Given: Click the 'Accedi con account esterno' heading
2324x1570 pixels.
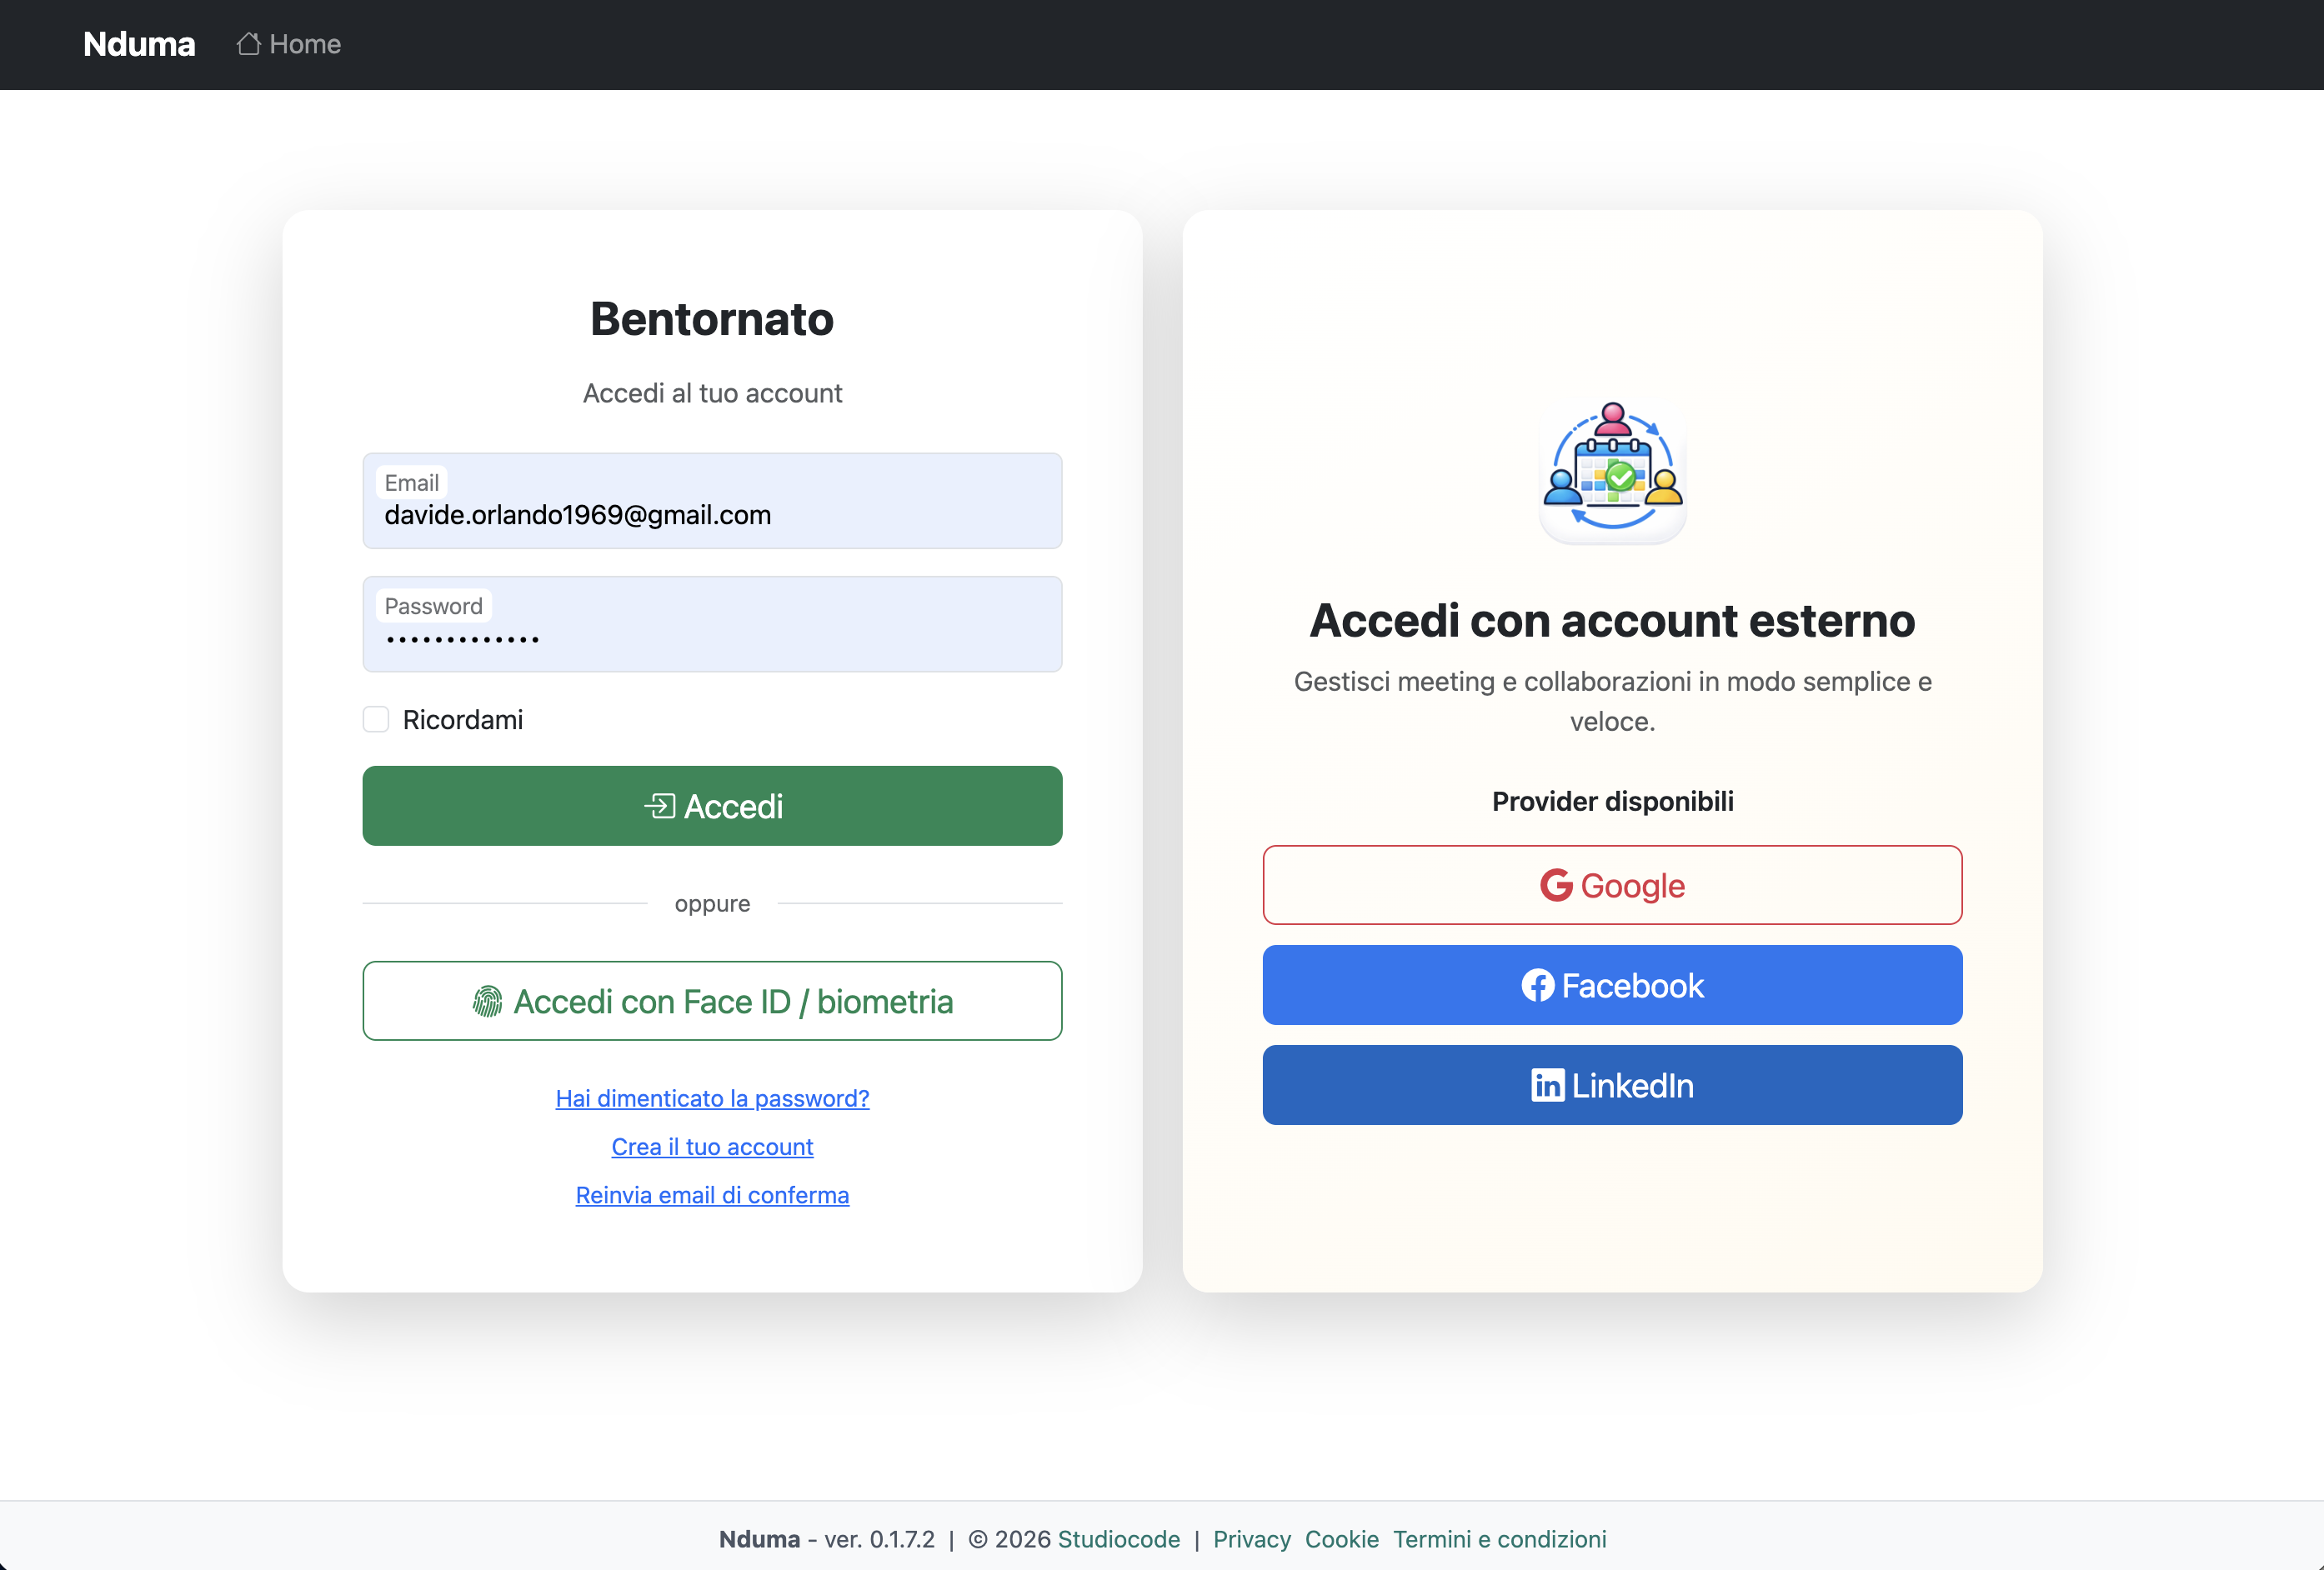Looking at the screenshot, I should click(1612, 620).
